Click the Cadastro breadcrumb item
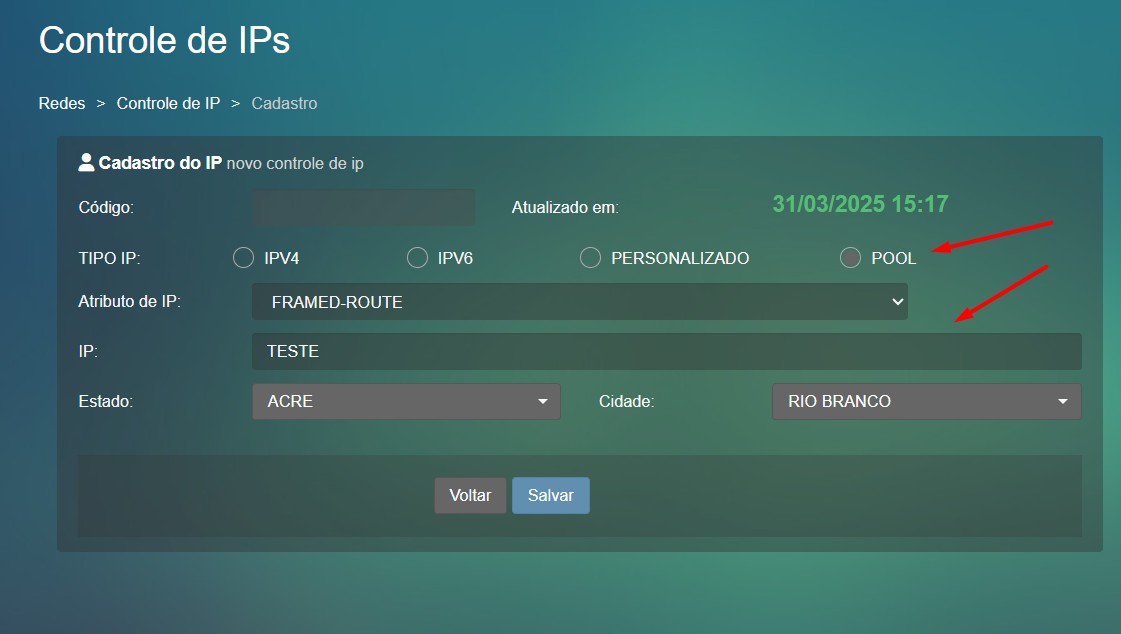 point(284,103)
